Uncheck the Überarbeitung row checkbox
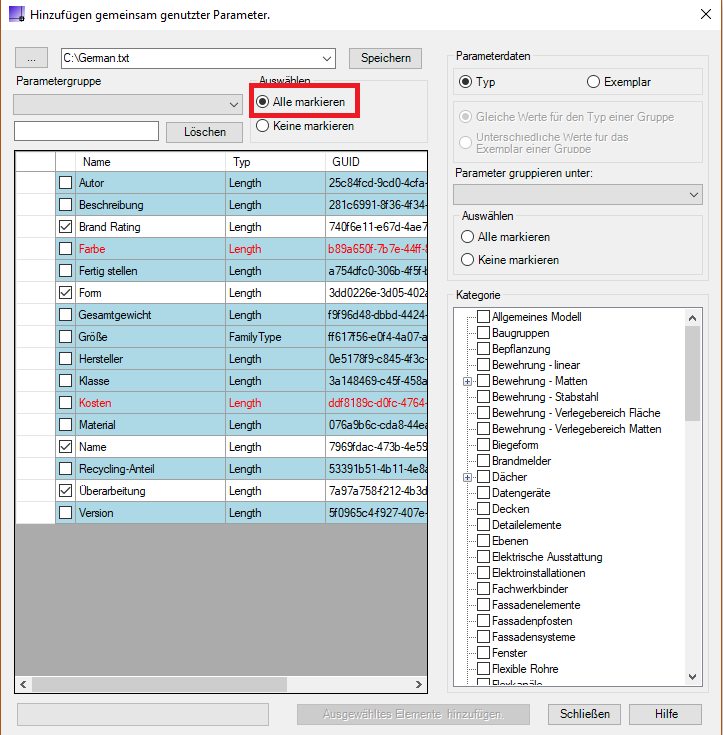The image size is (723, 735). 66,491
